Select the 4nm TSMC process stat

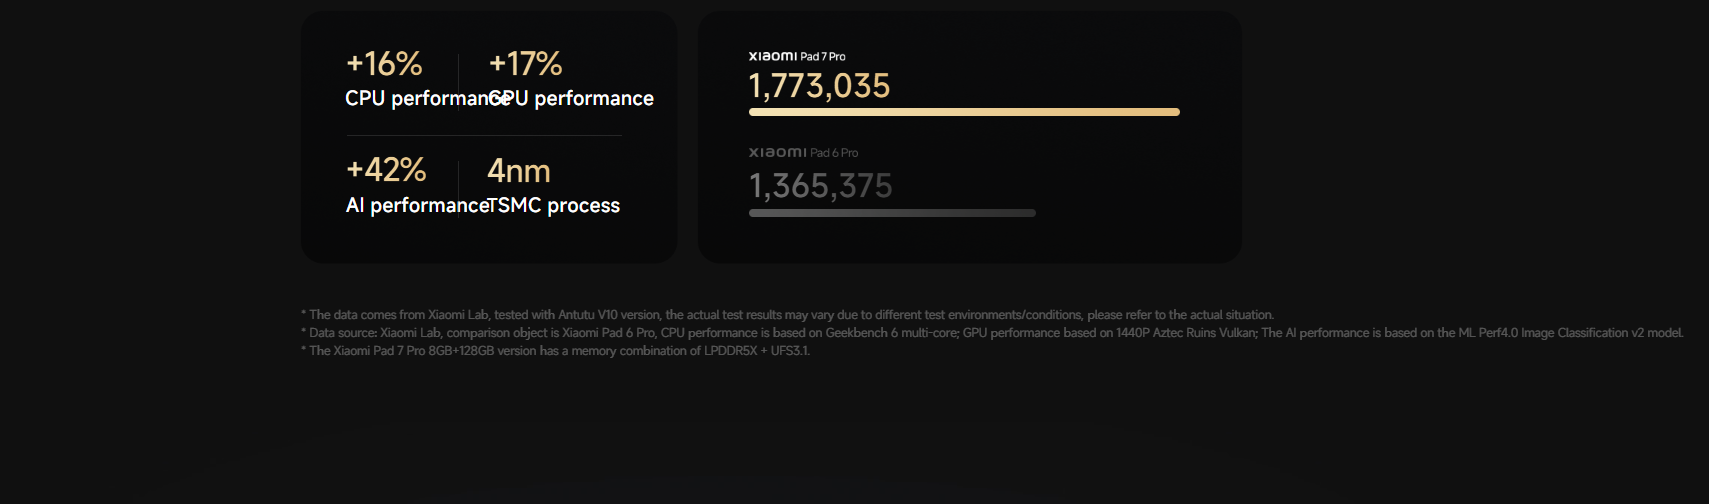point(519,171)
